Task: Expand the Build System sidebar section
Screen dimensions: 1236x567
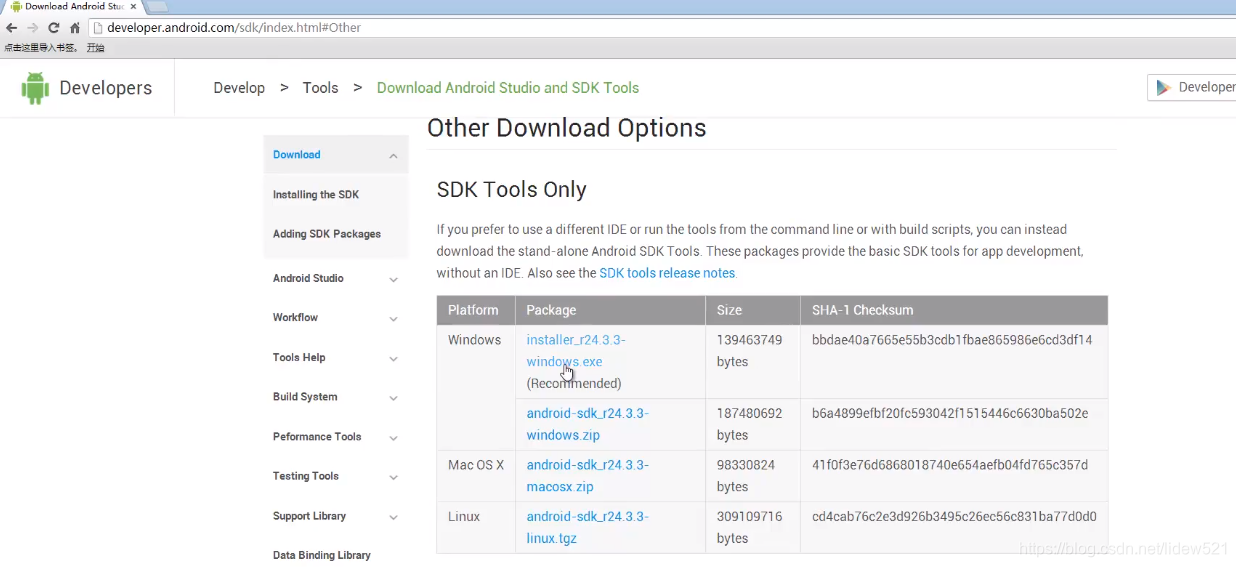Action: (393, 398)
